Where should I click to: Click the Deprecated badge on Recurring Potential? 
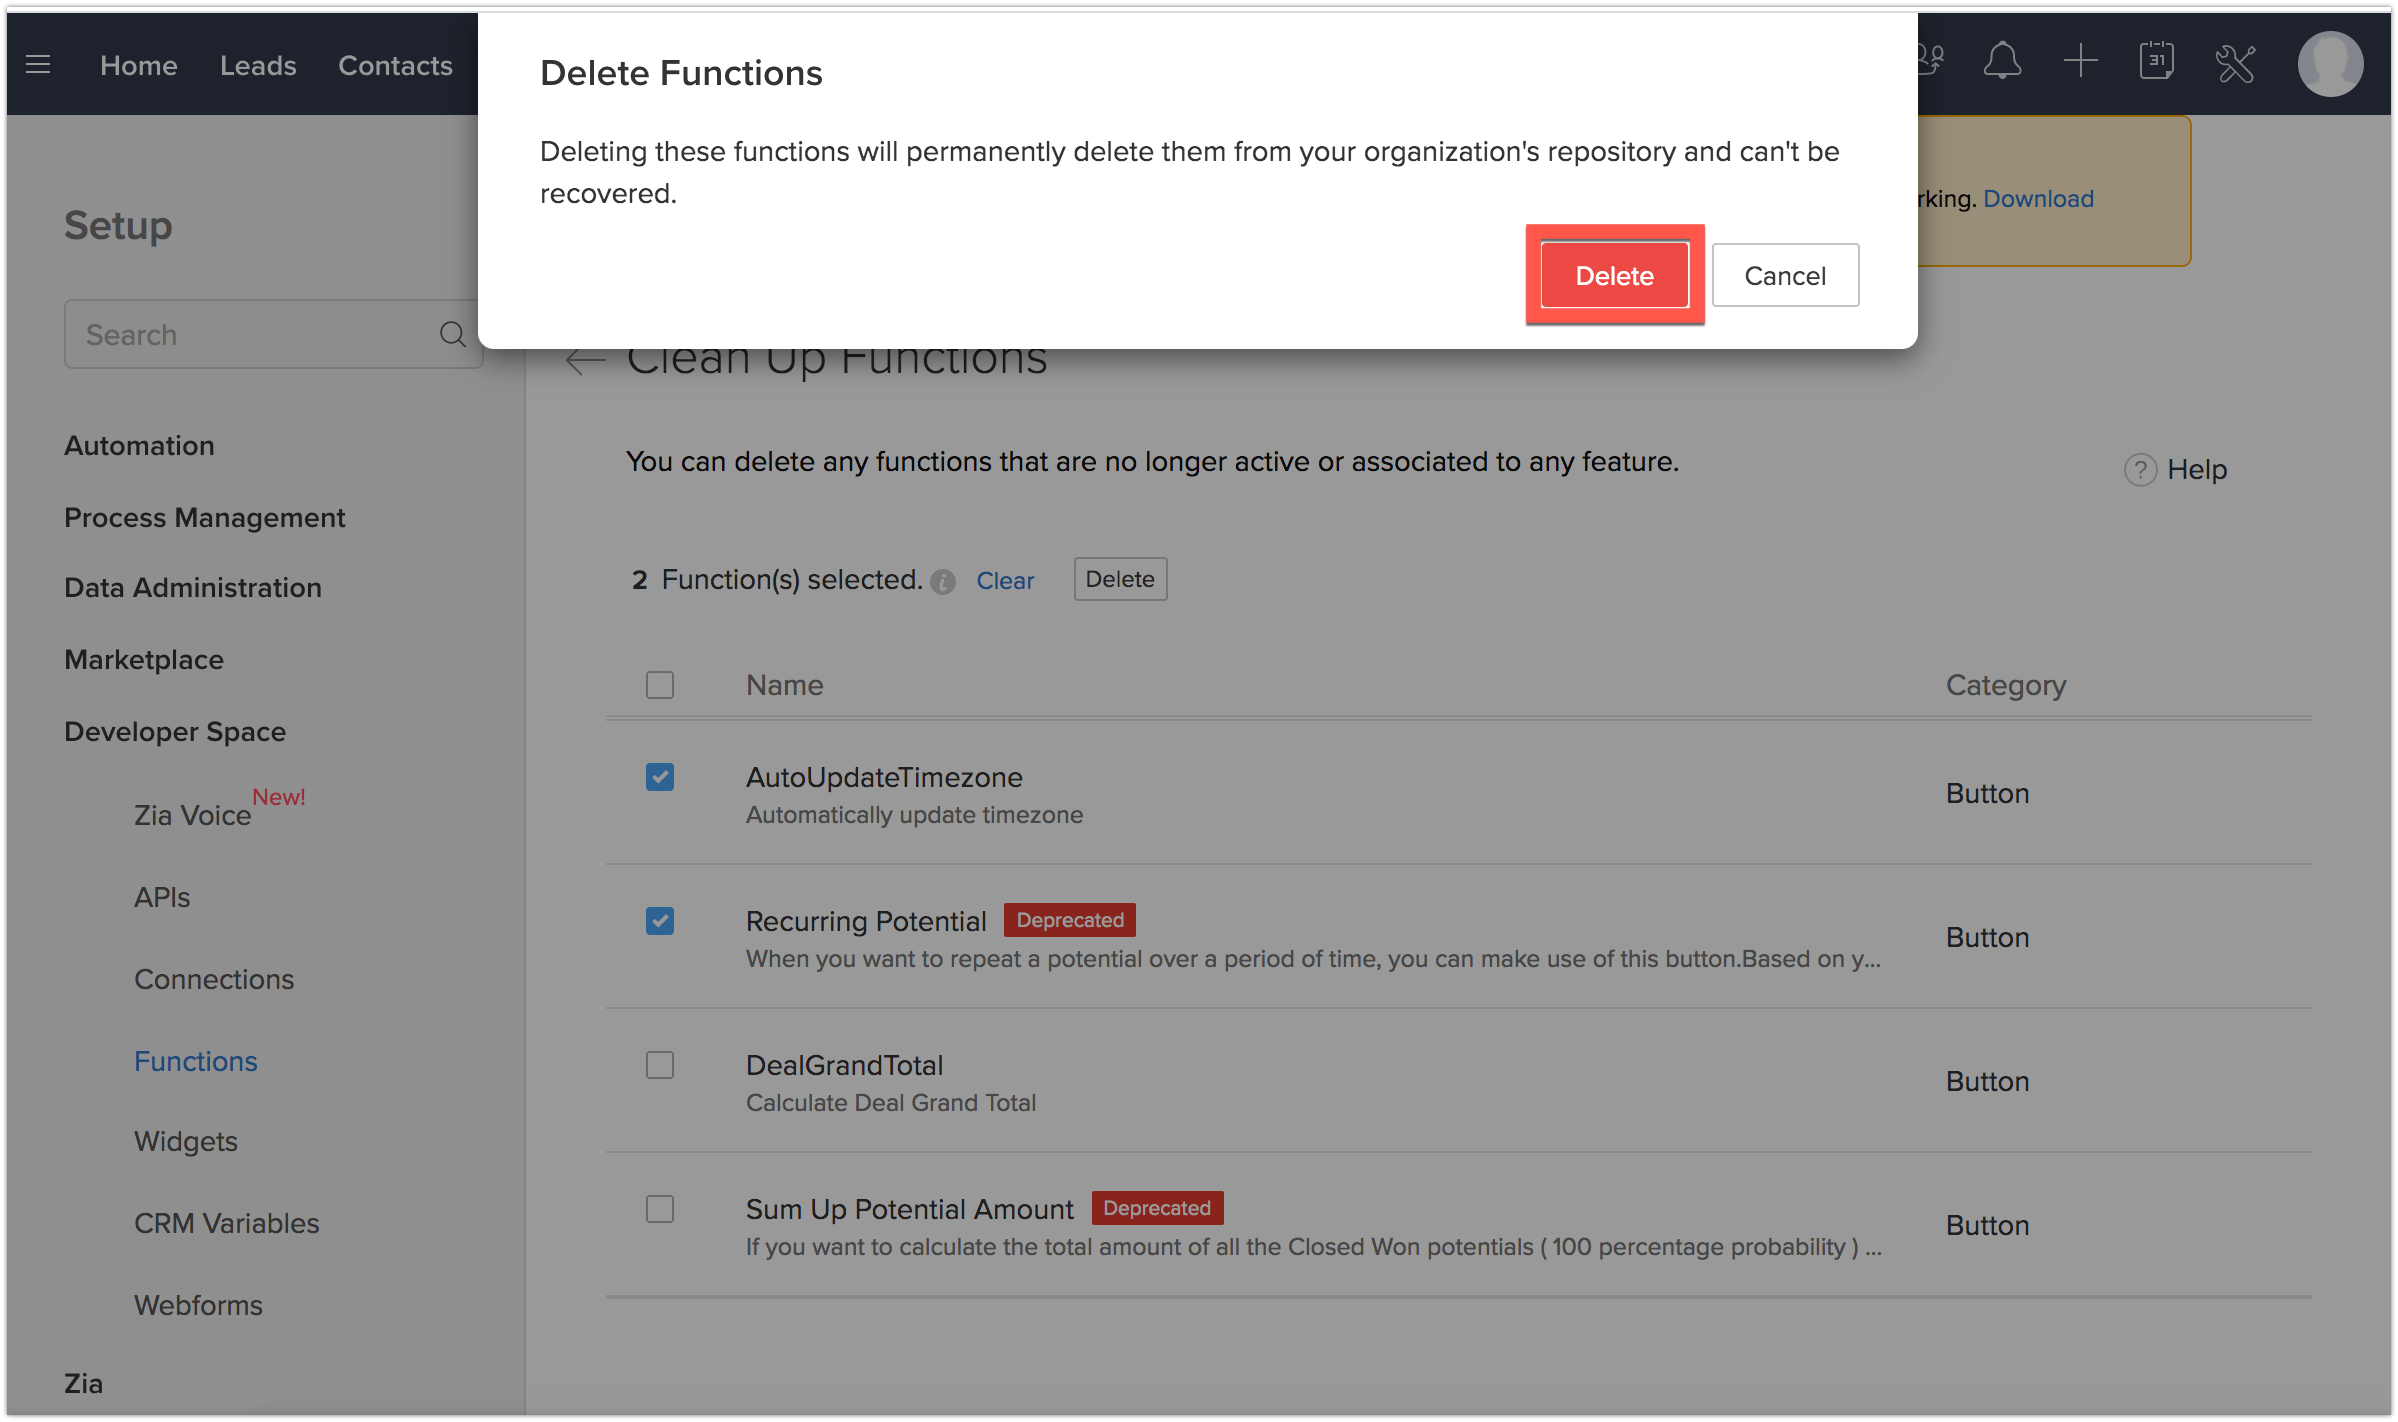[x=1070, y=919]
